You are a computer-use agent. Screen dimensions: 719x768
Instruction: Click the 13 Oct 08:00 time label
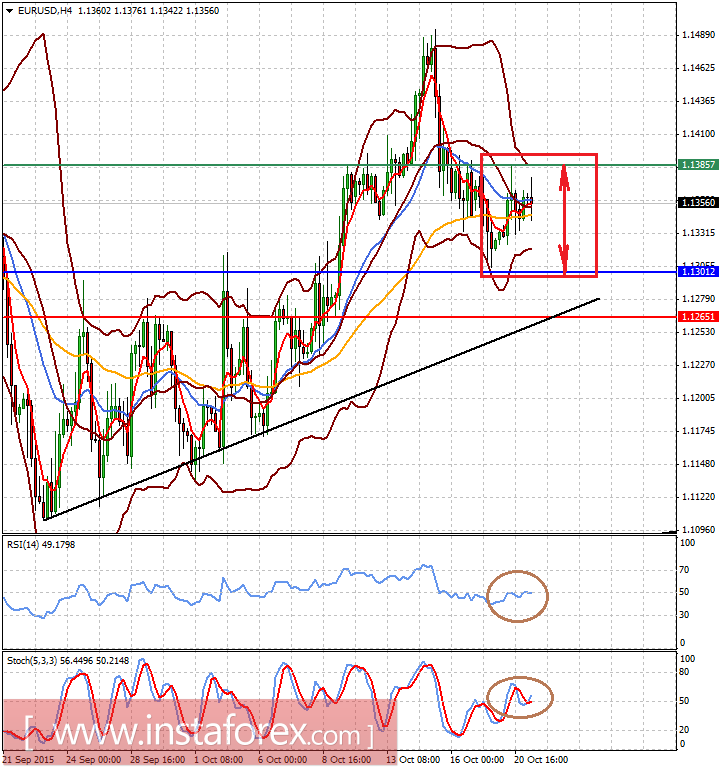[413, 760]
